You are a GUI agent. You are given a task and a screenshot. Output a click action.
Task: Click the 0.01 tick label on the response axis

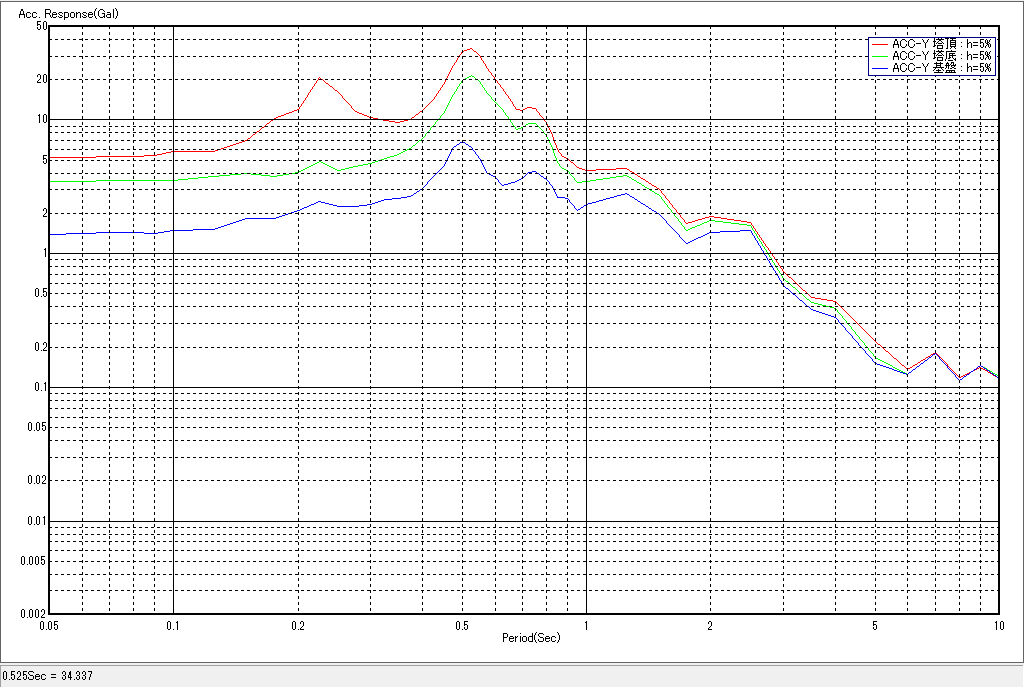point(35,521)
